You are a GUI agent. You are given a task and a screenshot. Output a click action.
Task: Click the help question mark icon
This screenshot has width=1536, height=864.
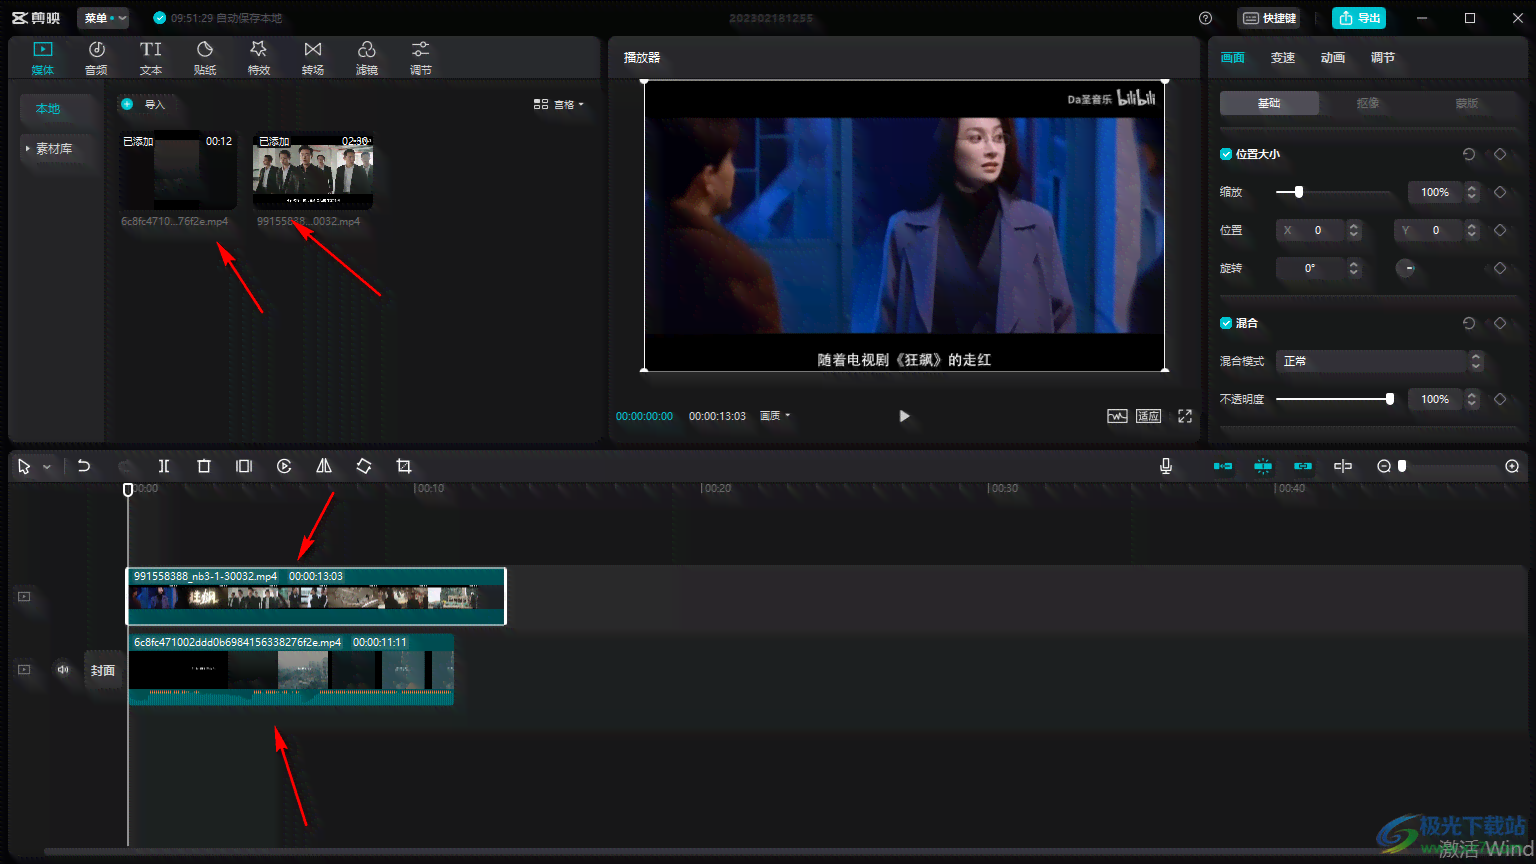coord(1205,18)
